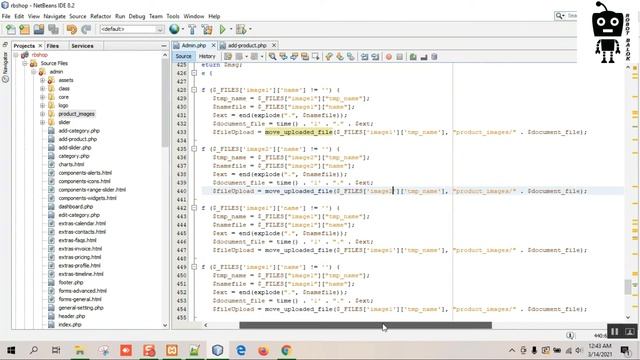
Task: Click Next Bookmark editor icon
Action: [340, 57]
